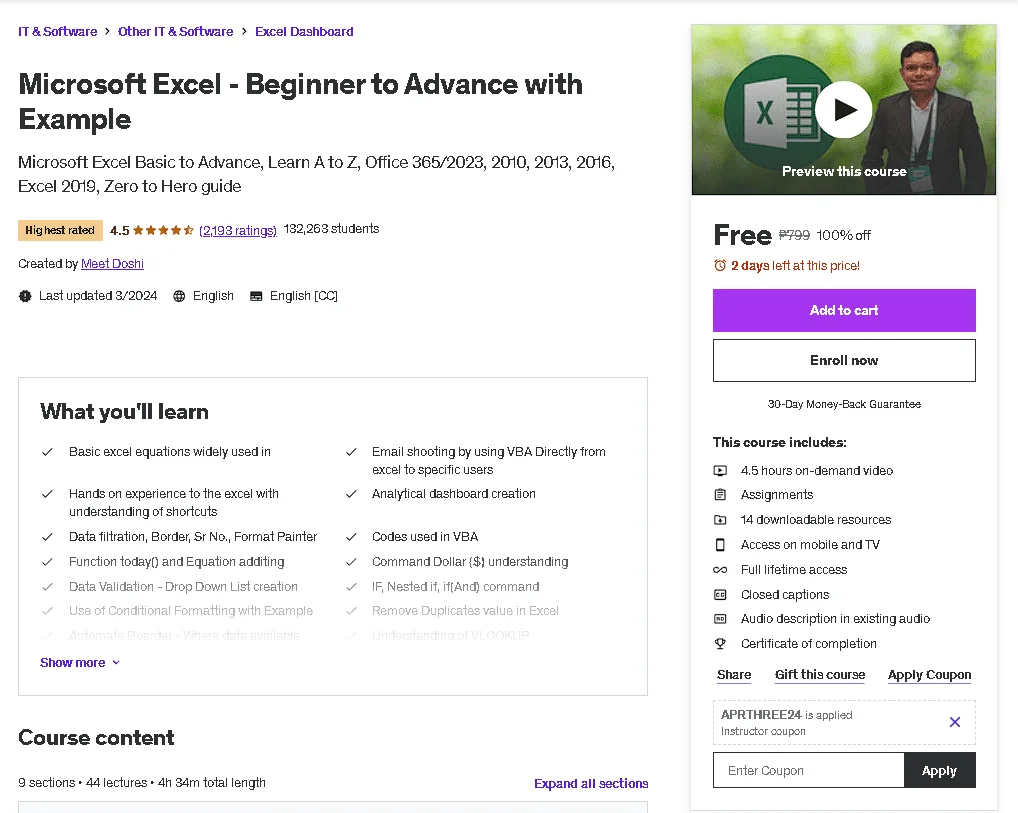
Task: Click the Show more chevron arrow
Action: [116, 662]
